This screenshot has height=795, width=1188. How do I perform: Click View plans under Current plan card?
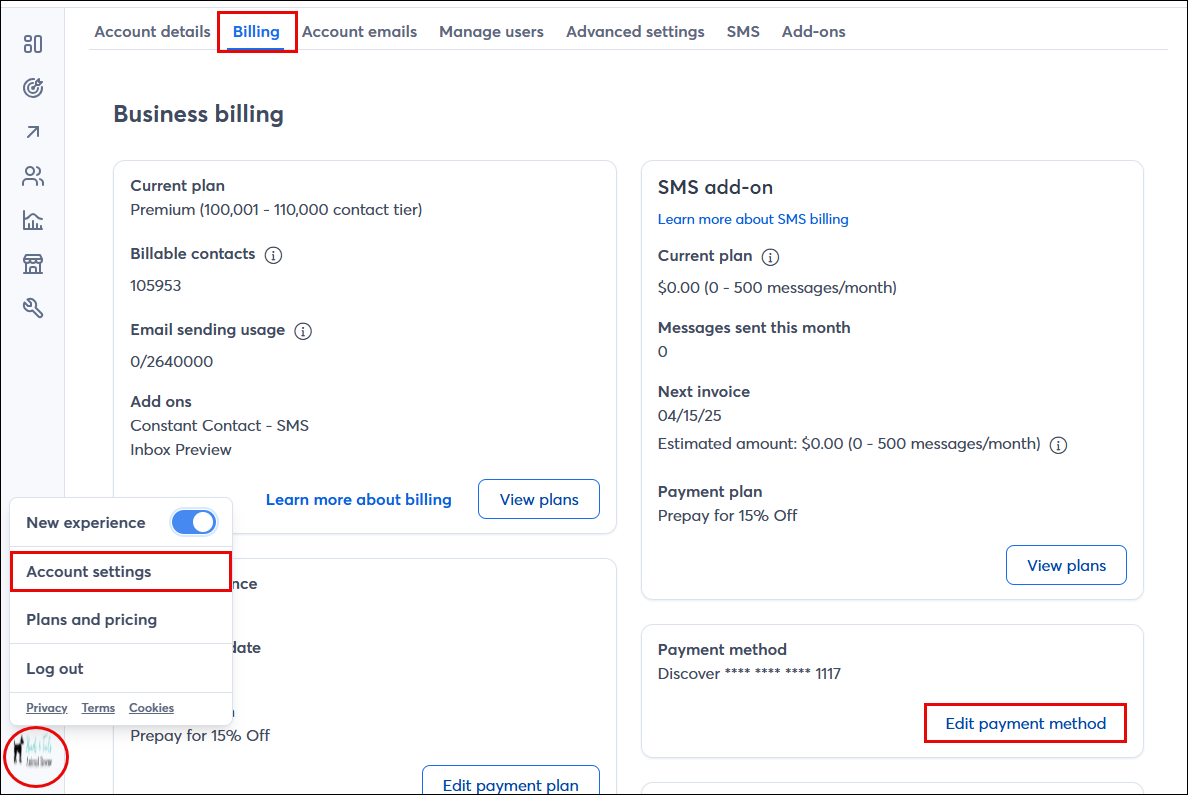(539, 499)
